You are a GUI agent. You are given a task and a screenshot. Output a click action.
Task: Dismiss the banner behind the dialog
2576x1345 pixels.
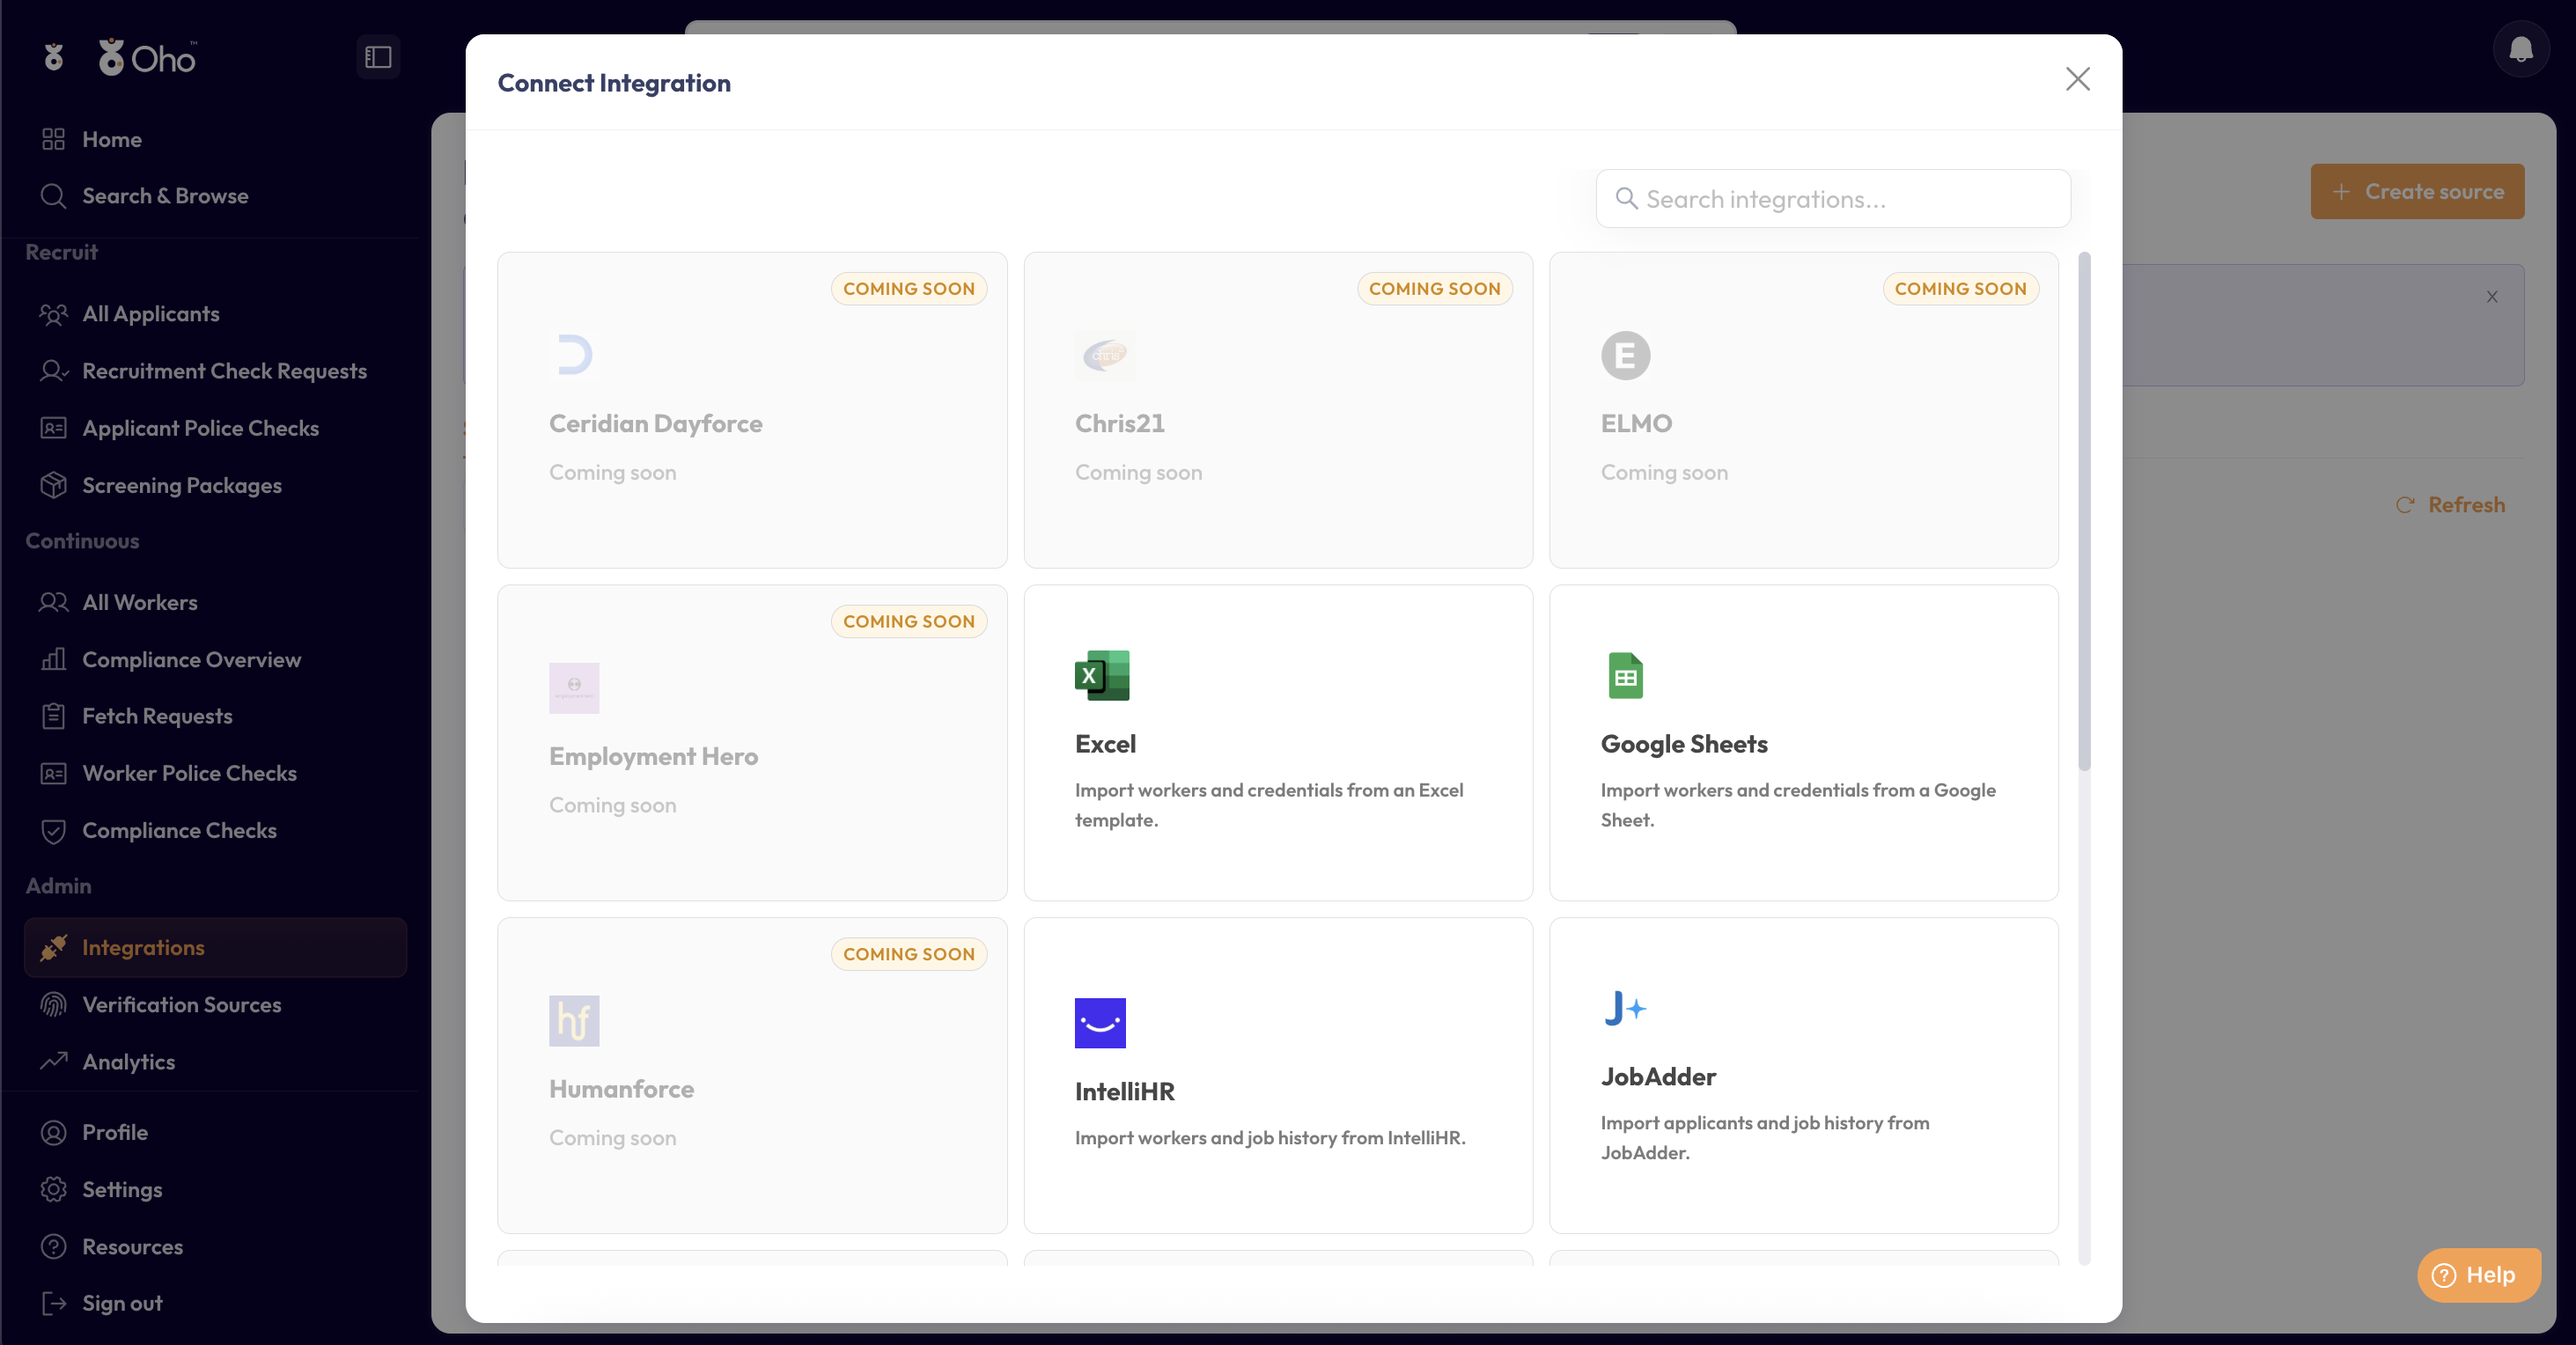coord(2491,296)
